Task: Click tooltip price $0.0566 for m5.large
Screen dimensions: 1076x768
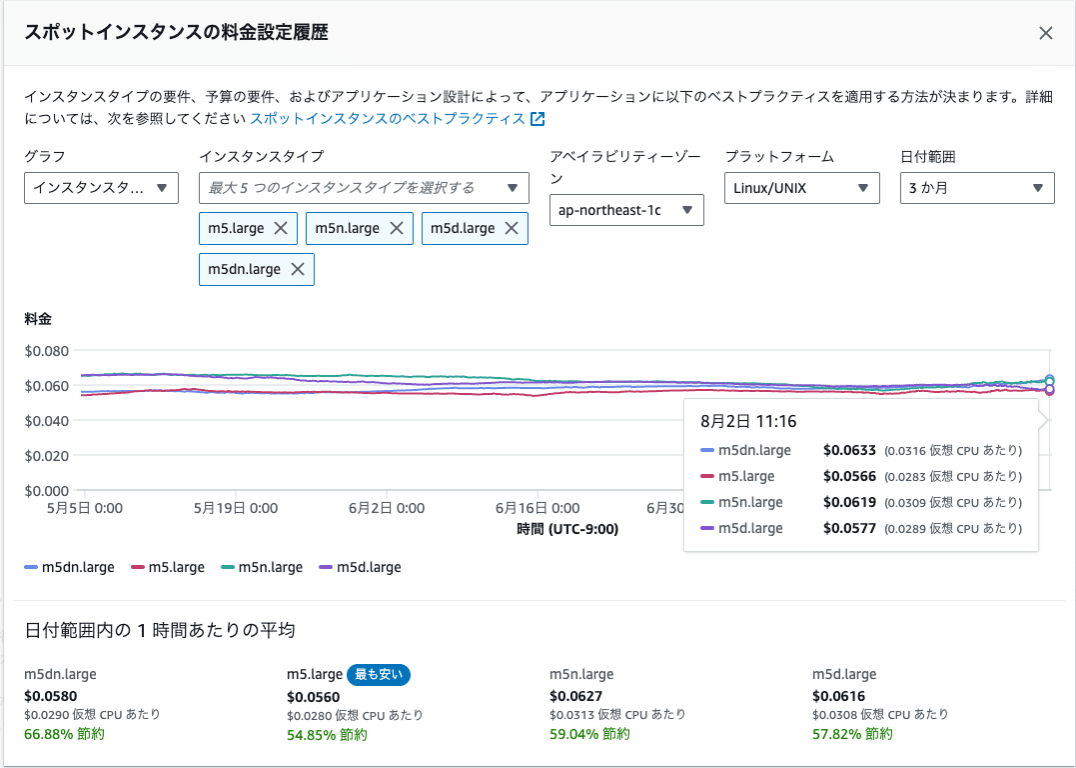Action: [850, 476]
